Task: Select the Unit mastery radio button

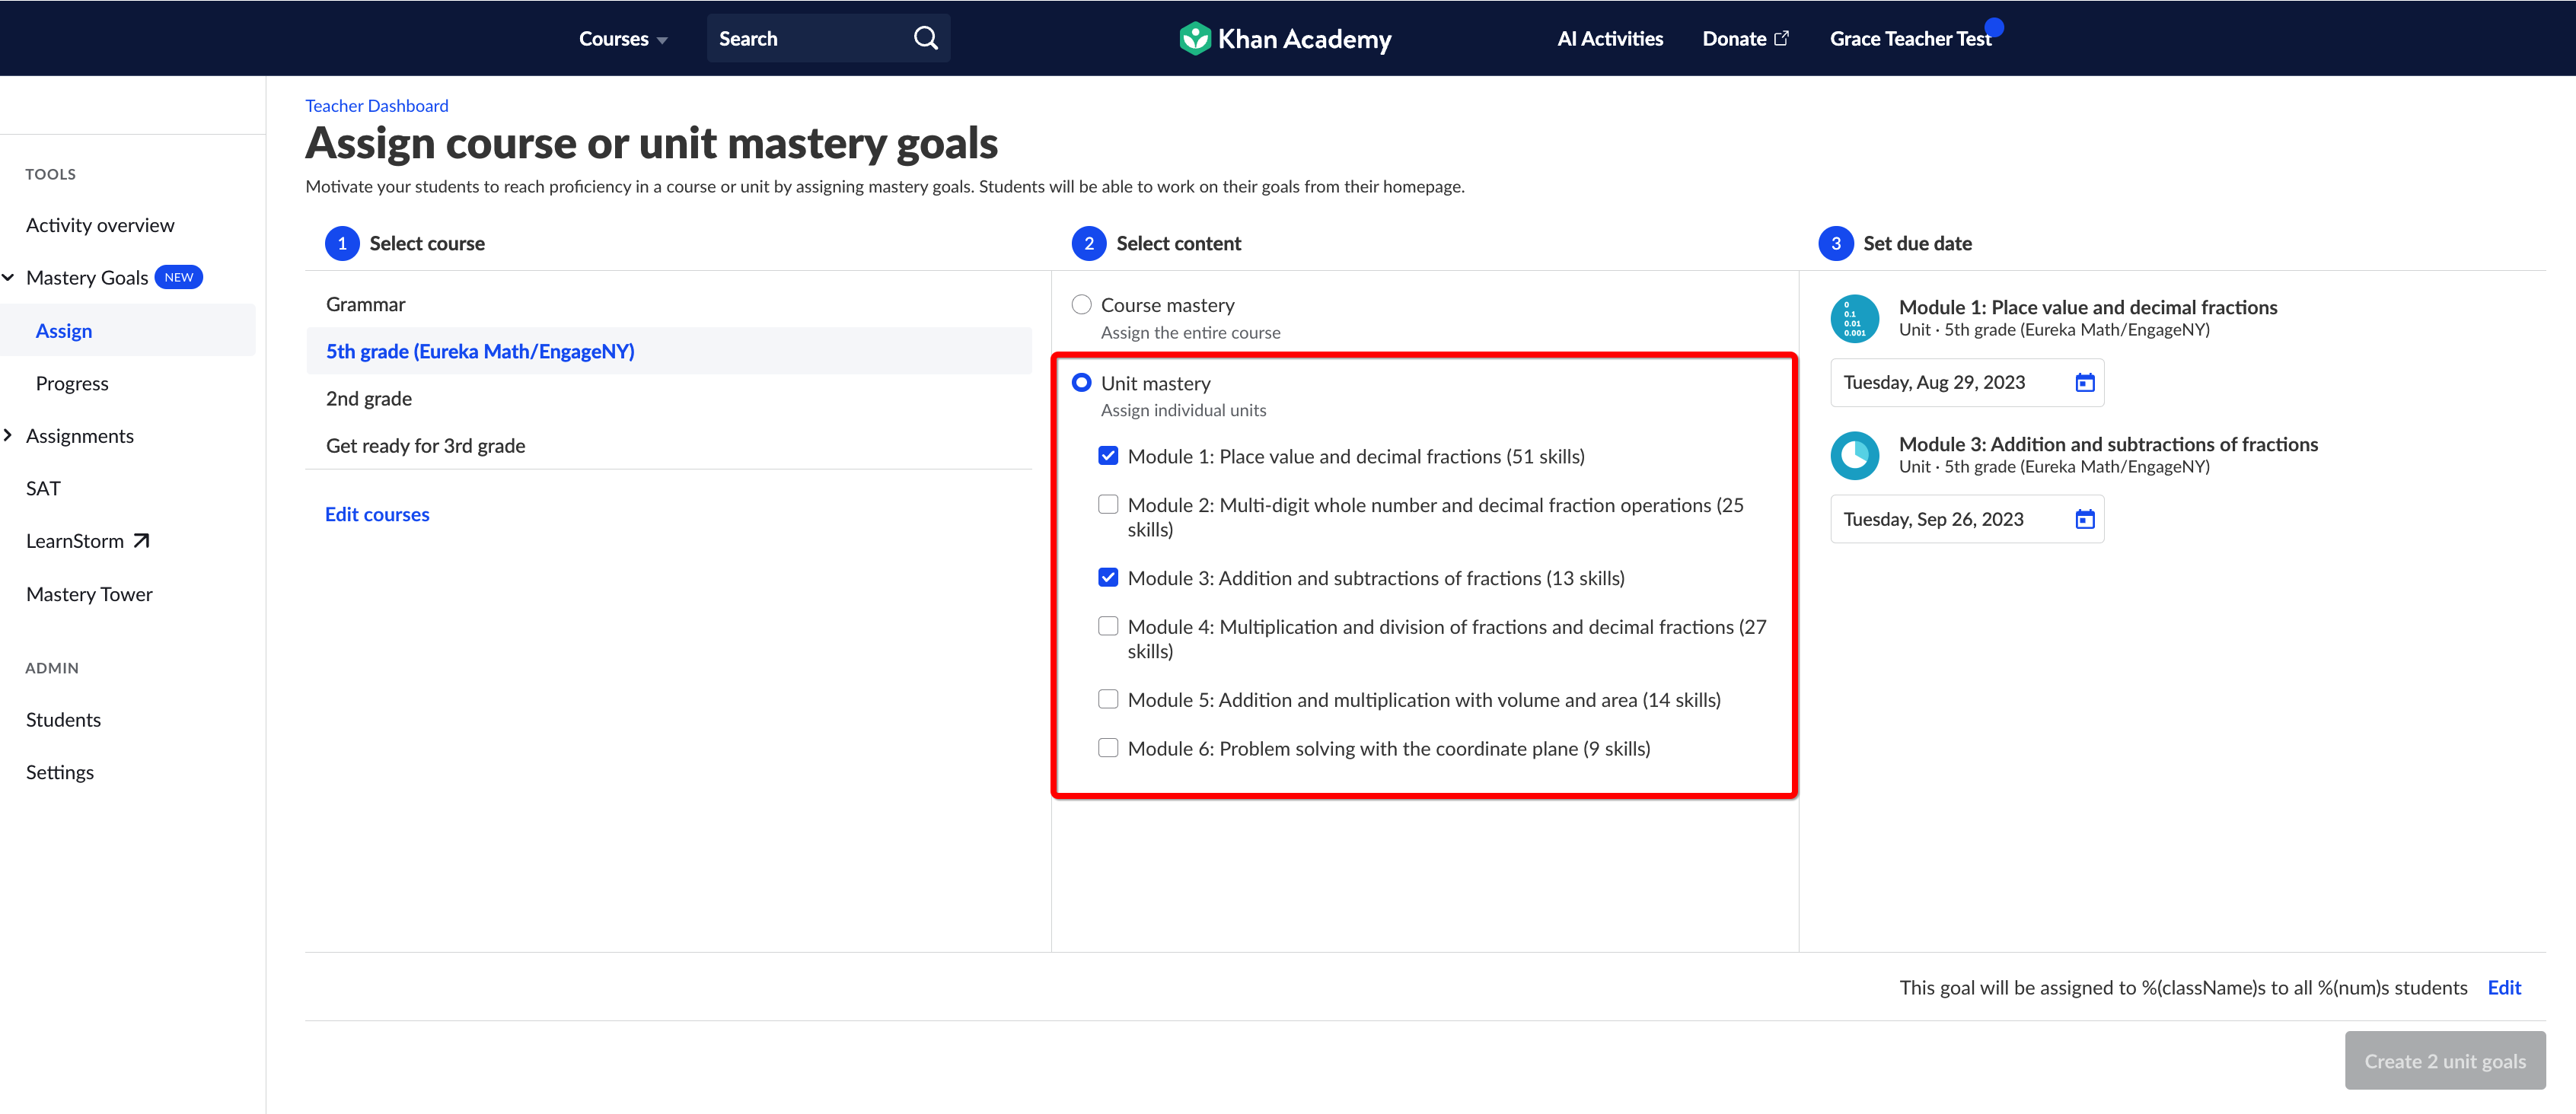Action: pyautogui.click(x=1081, y=383)
